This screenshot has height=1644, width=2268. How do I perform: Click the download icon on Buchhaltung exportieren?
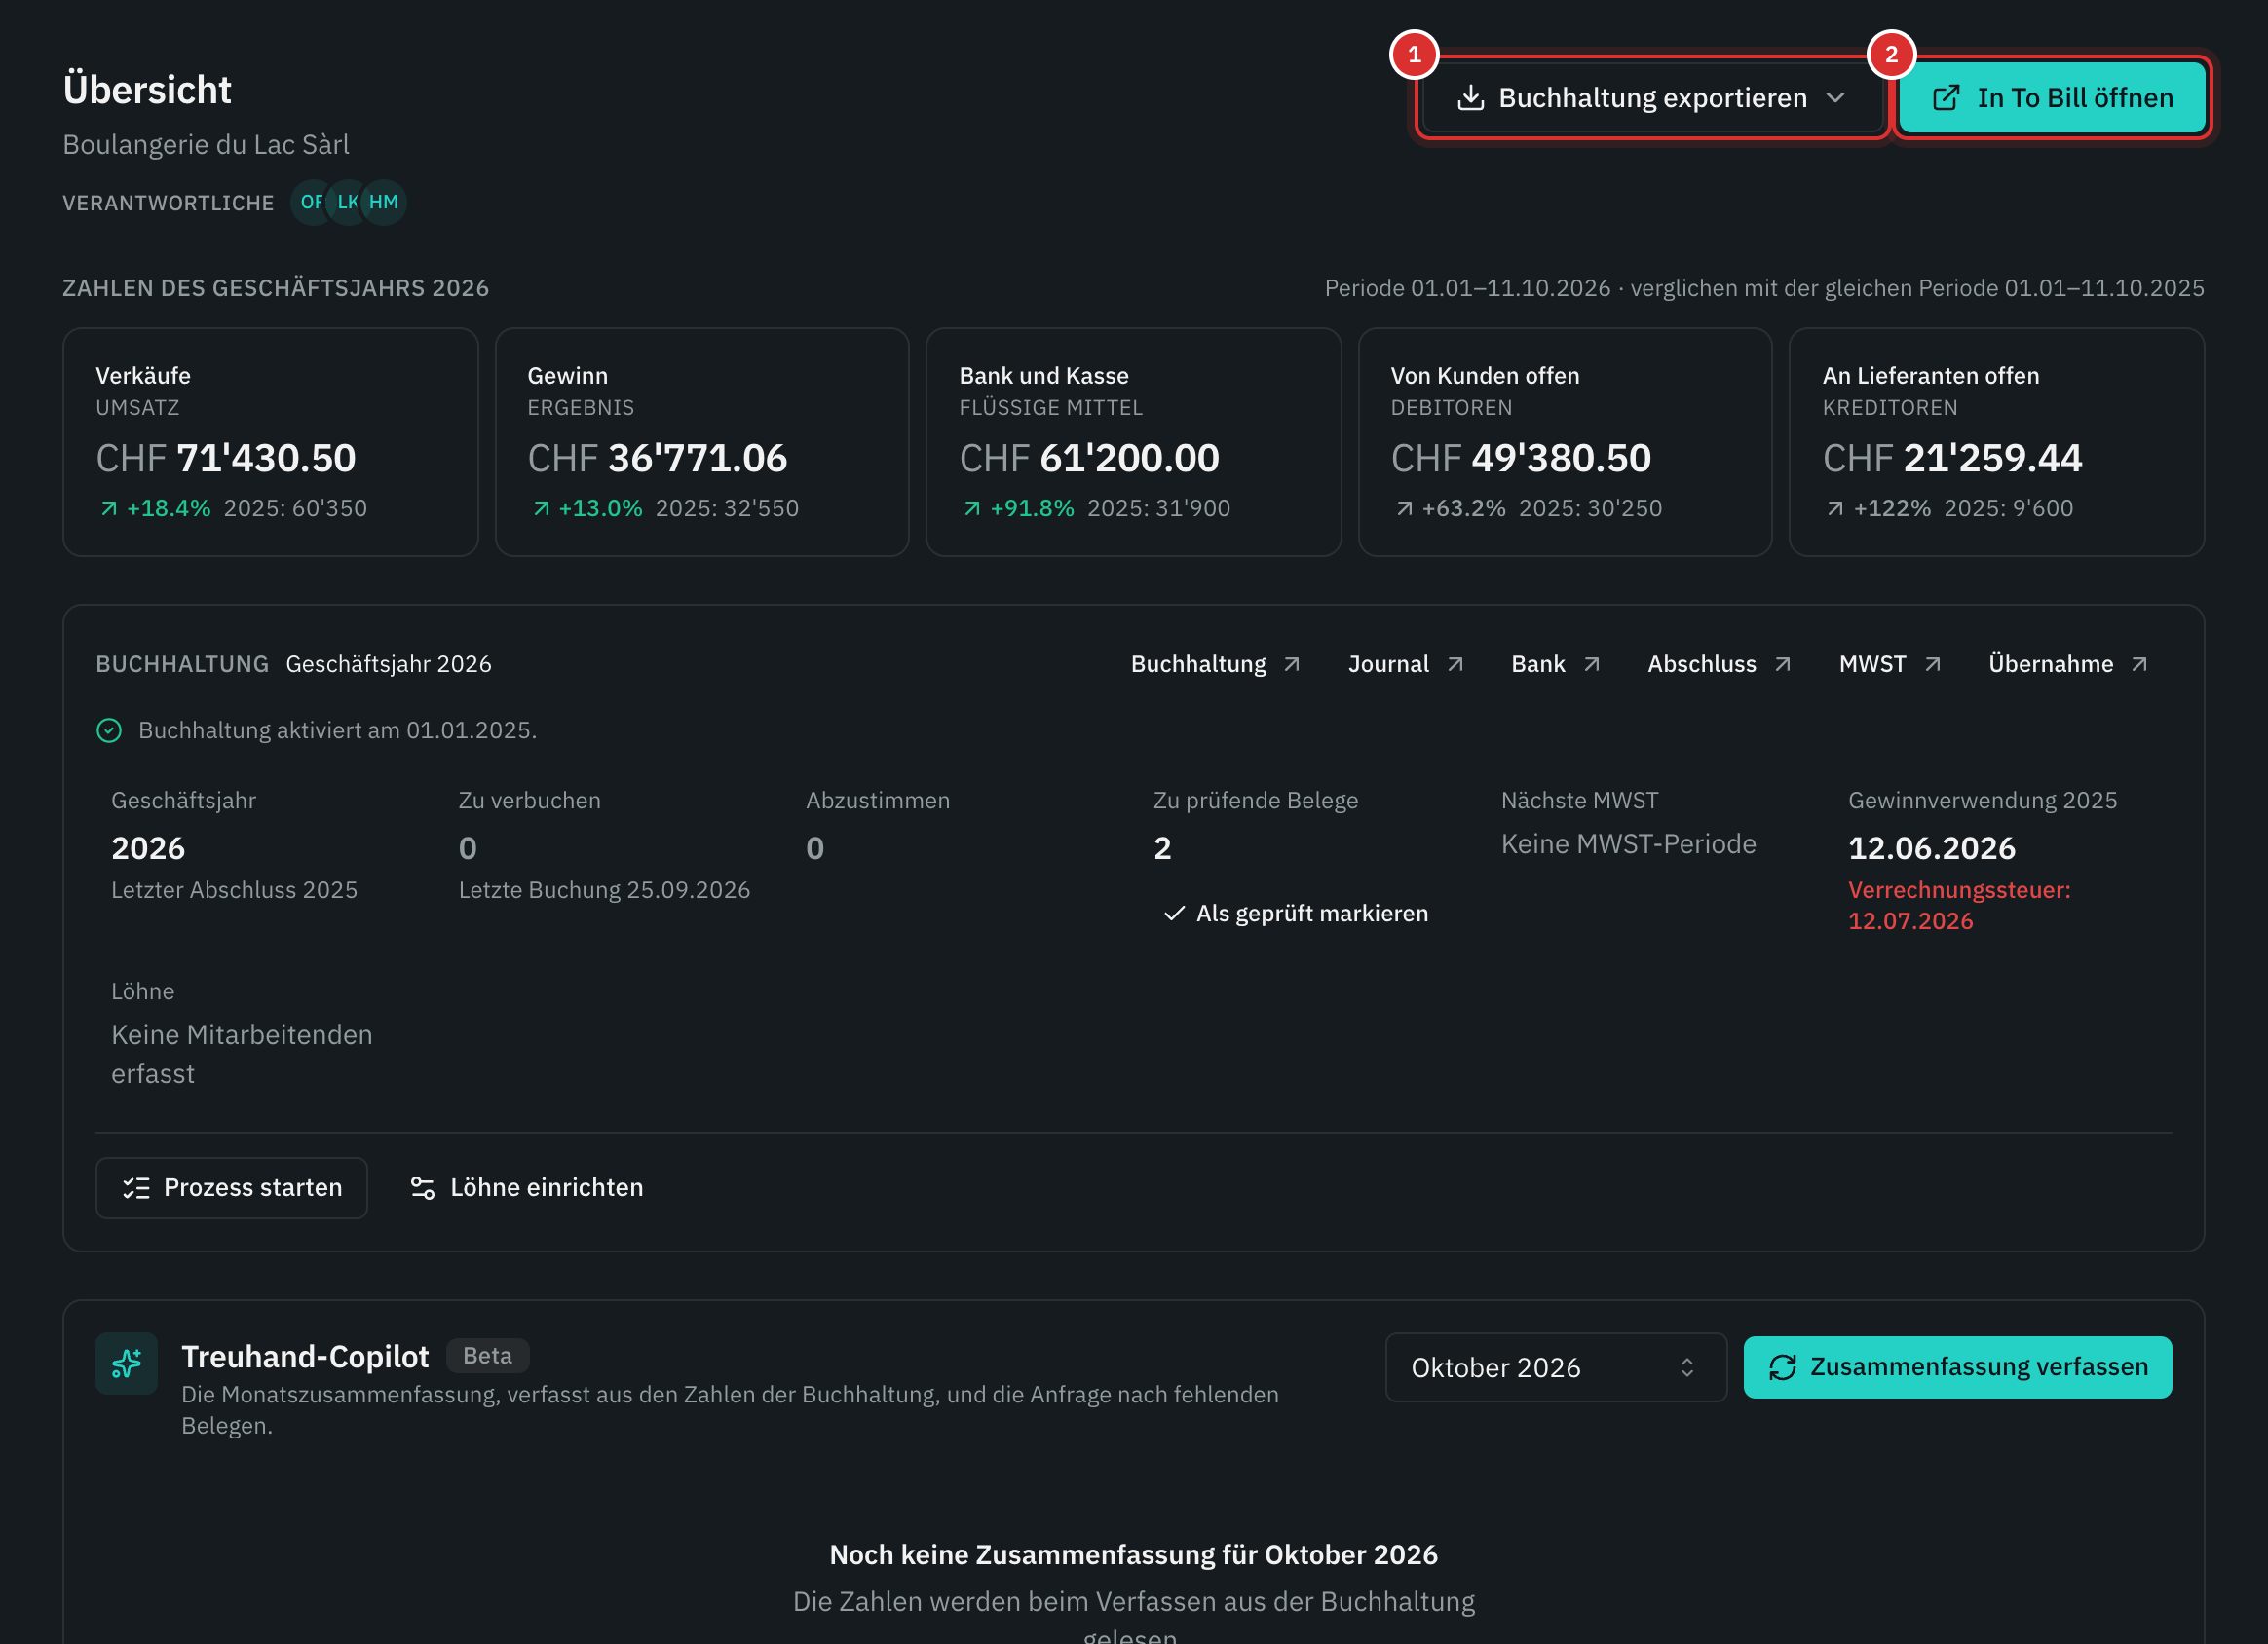click(1470, 98)
